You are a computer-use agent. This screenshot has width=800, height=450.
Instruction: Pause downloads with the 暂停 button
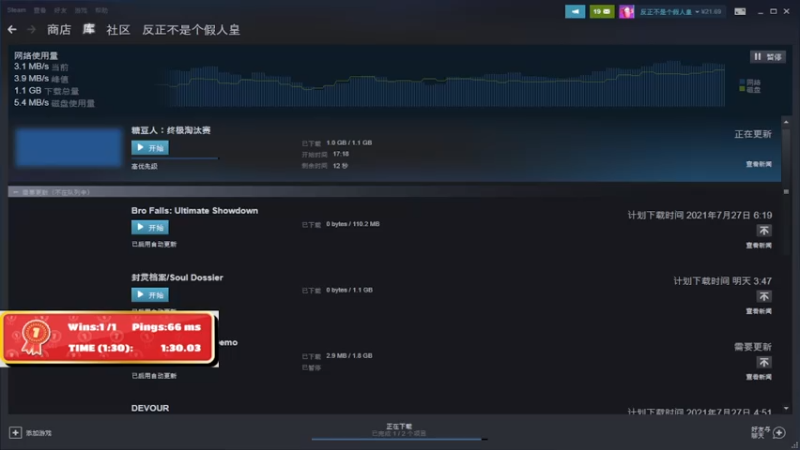[x=767, y=57]
